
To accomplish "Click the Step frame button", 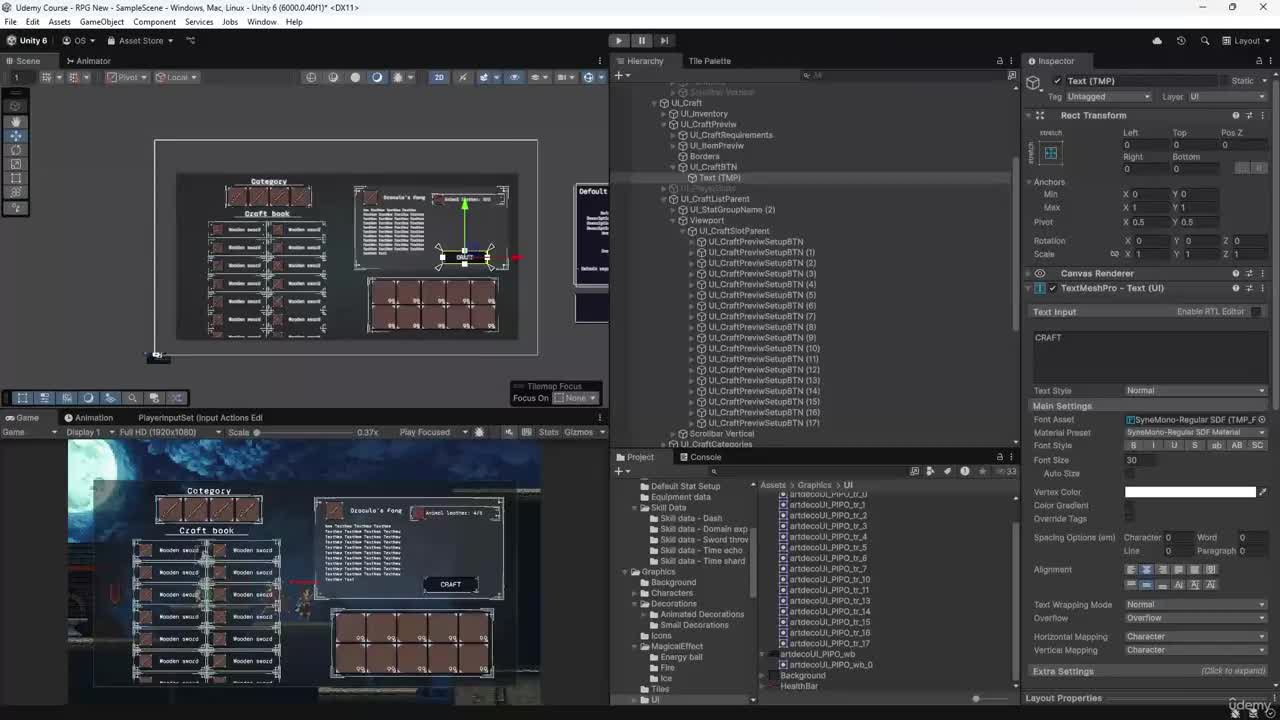I will pos(663,41).
